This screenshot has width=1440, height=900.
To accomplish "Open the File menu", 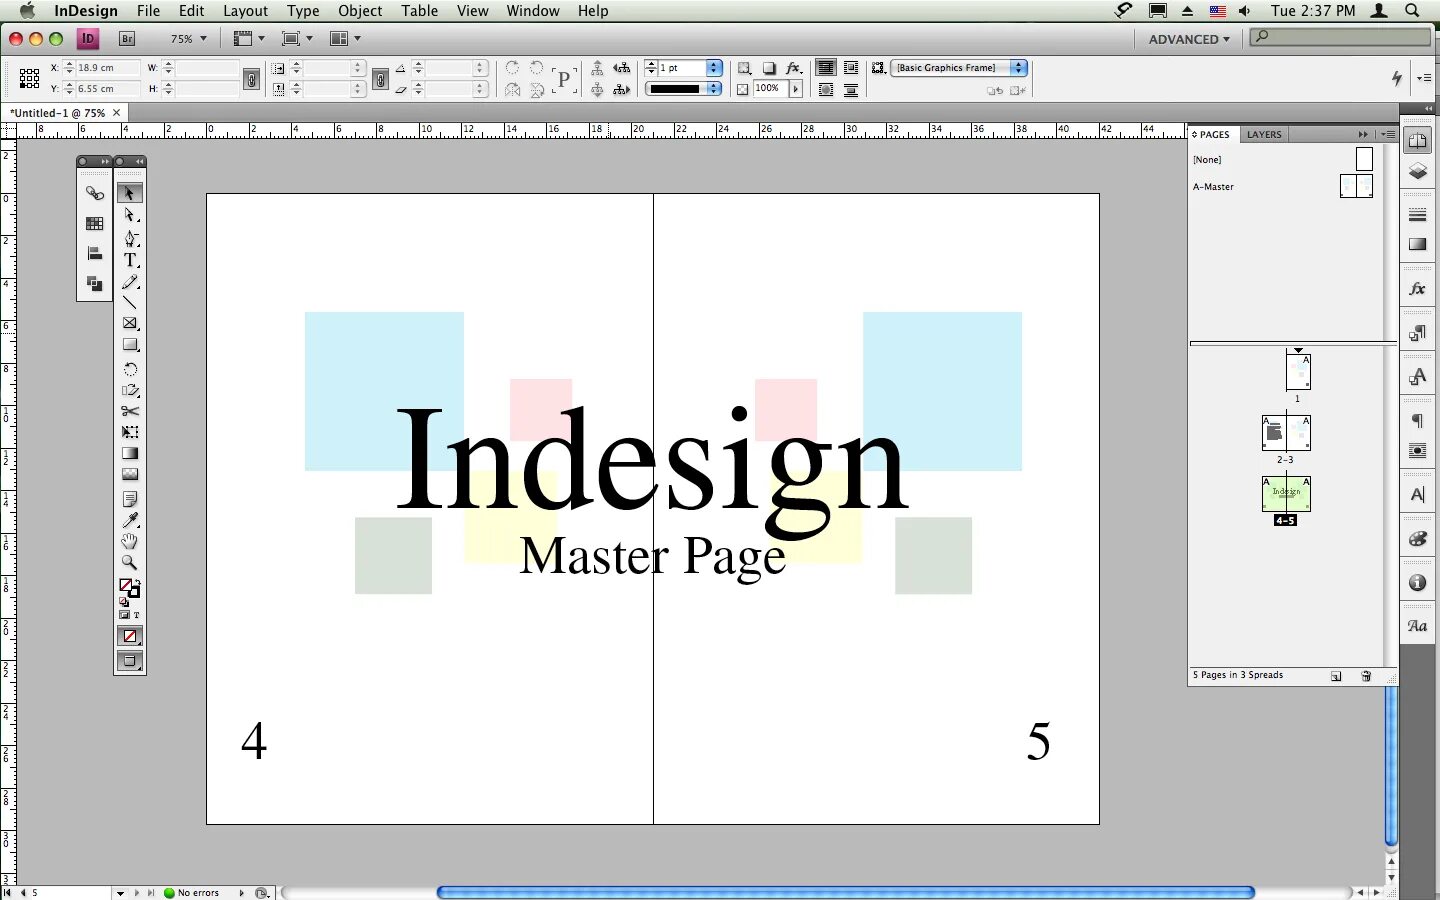I will point(148,11).
